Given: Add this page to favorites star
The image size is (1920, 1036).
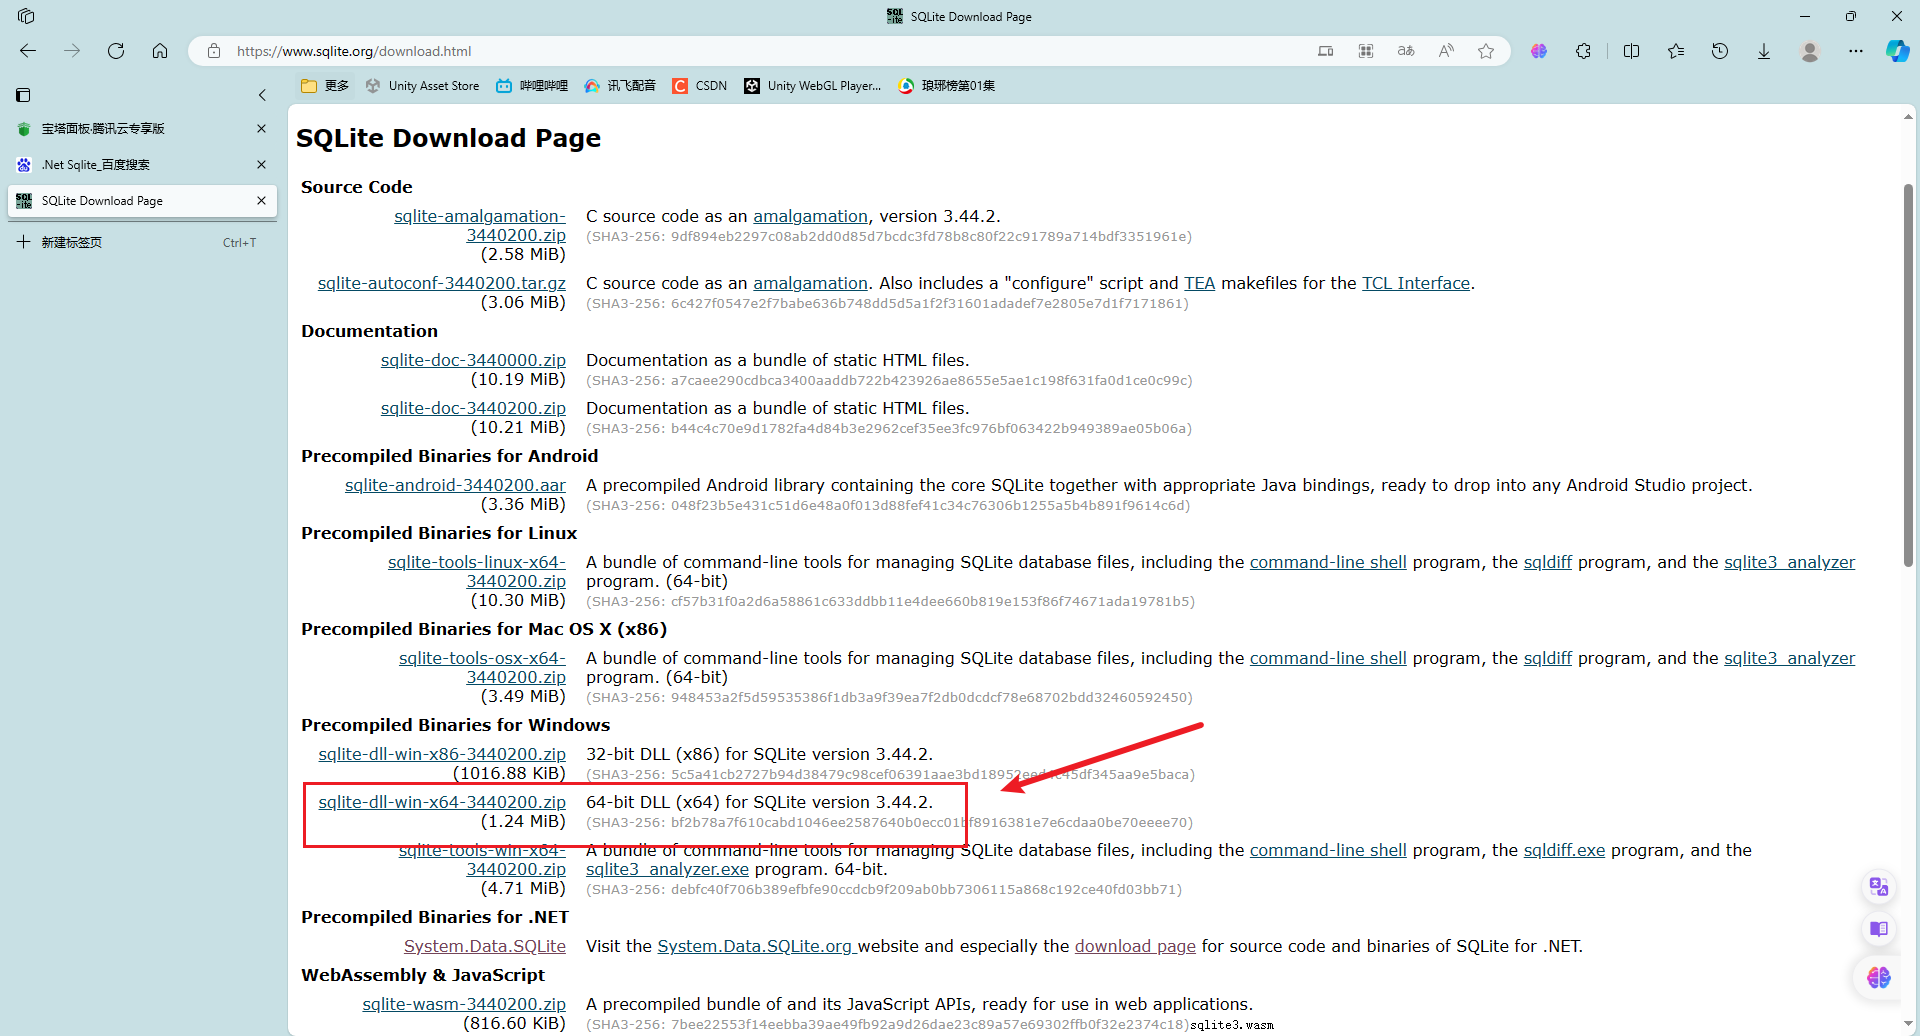Looking at the screenshot, I should click(x=1486, y=51).
